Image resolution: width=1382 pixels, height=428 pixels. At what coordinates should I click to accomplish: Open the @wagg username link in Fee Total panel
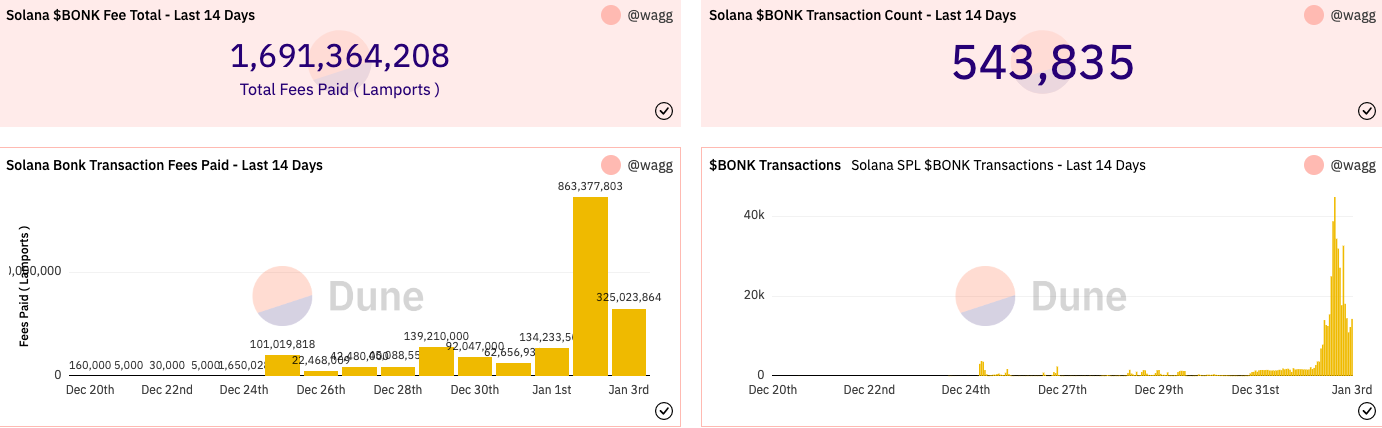click(651, 15)
